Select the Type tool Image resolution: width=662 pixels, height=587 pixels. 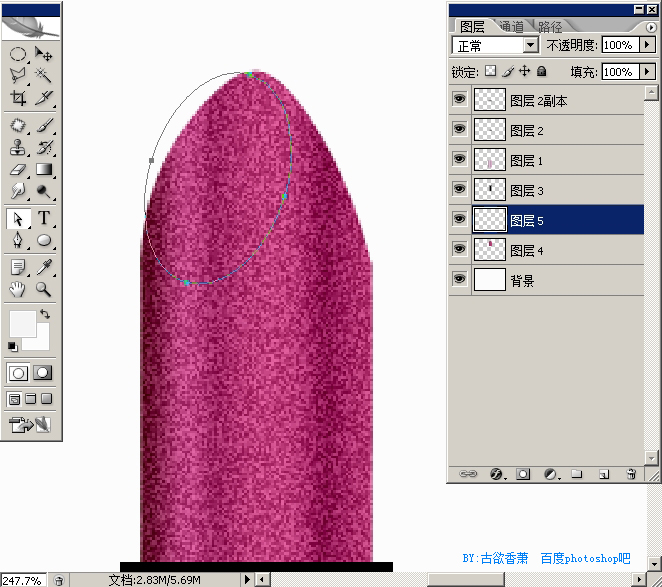point(44,218)
